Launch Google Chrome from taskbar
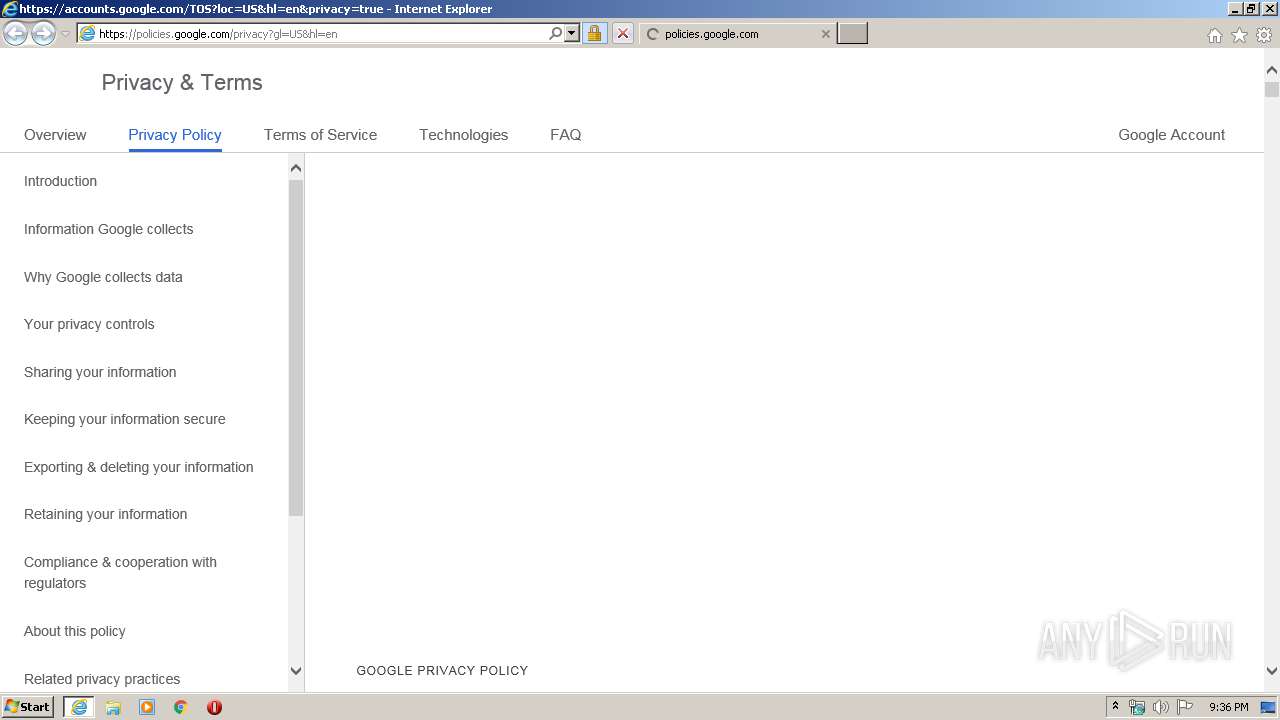 click(x=181, y=707)
